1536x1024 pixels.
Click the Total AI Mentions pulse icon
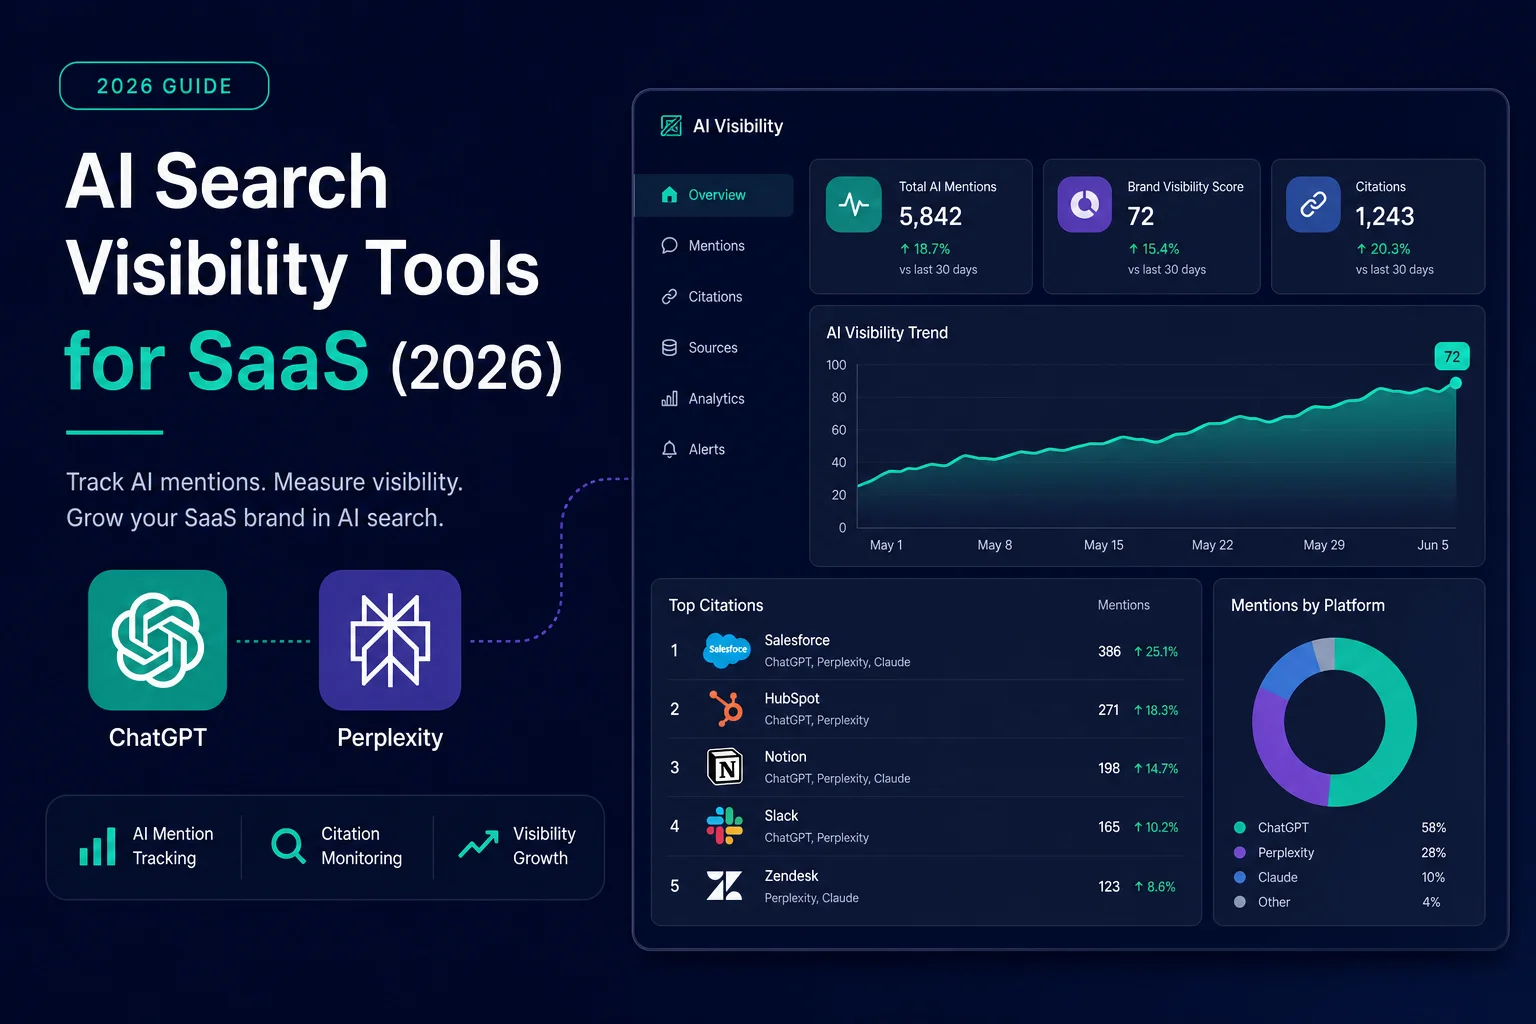tap(854, 205)
